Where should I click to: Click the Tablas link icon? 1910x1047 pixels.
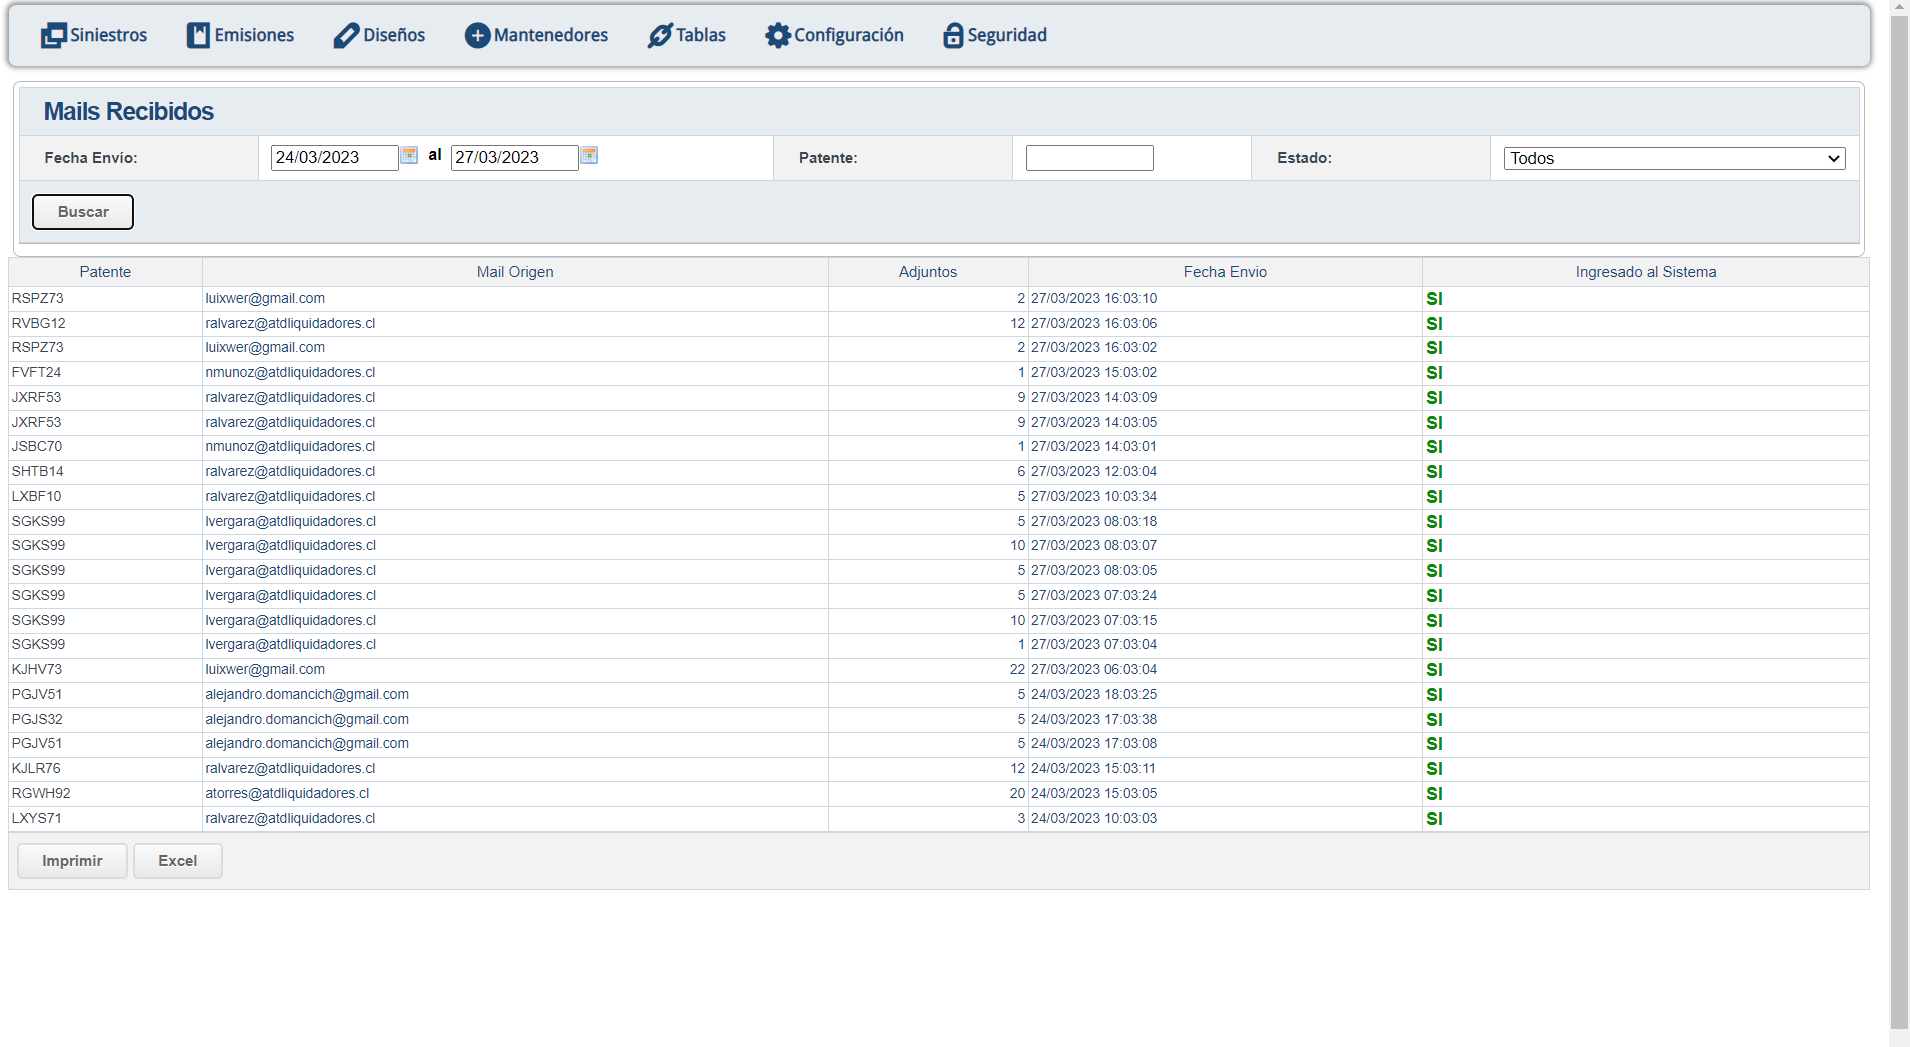point(659,36)
